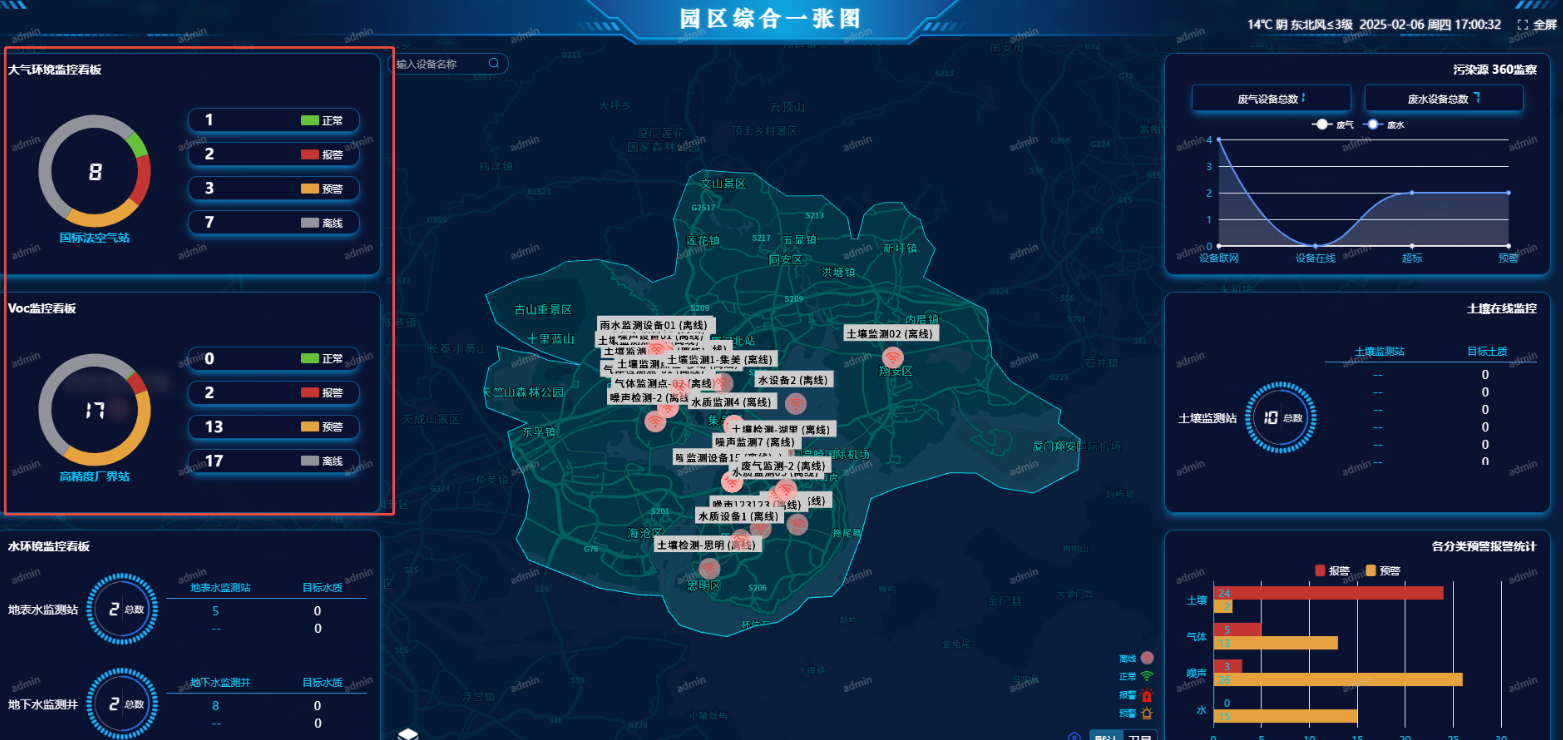Select the 雨水监测设备01 (离线) marker on map

pyautogui.click(x=653, y=325)
